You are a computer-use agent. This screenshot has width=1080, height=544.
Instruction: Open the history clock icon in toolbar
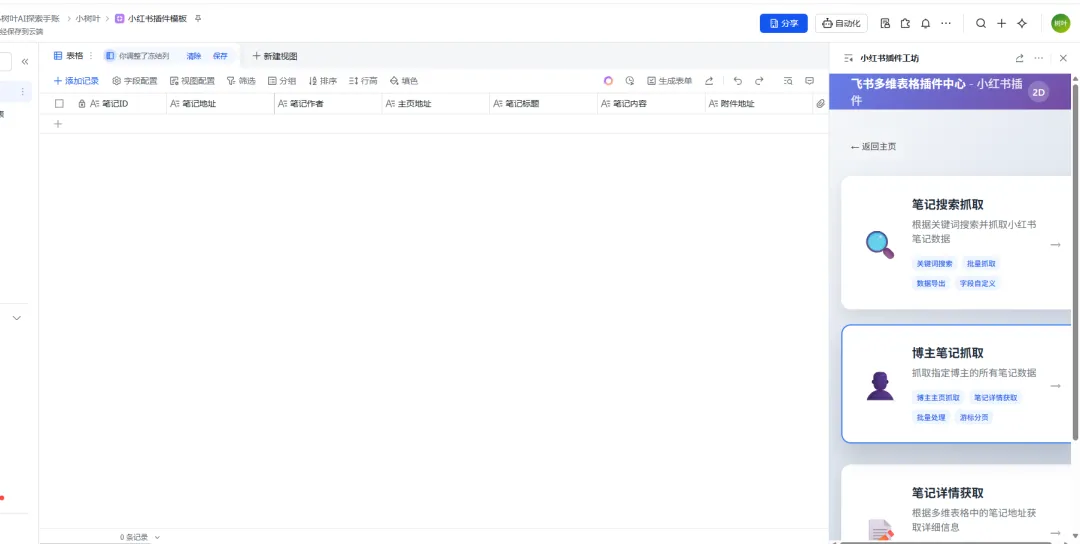630,81
